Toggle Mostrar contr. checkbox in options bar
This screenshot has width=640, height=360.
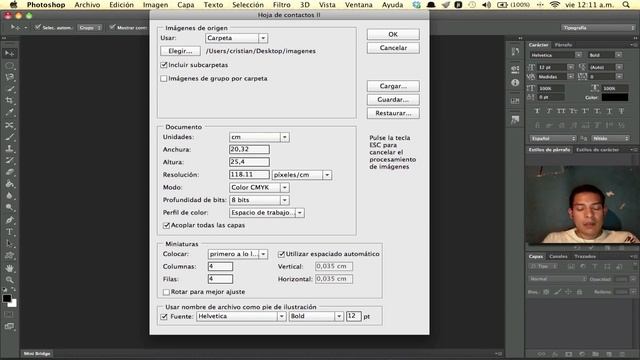[112, 27]
